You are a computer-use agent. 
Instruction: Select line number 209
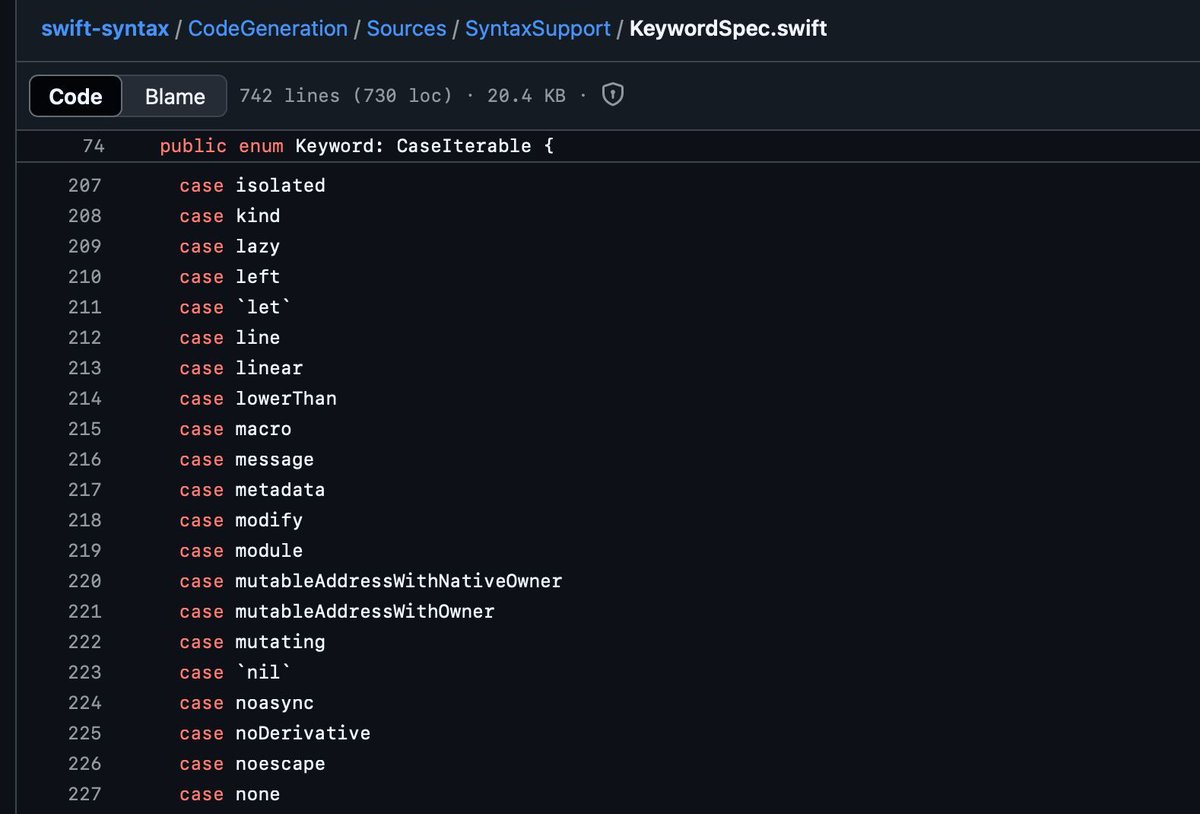tap(85, 246)
